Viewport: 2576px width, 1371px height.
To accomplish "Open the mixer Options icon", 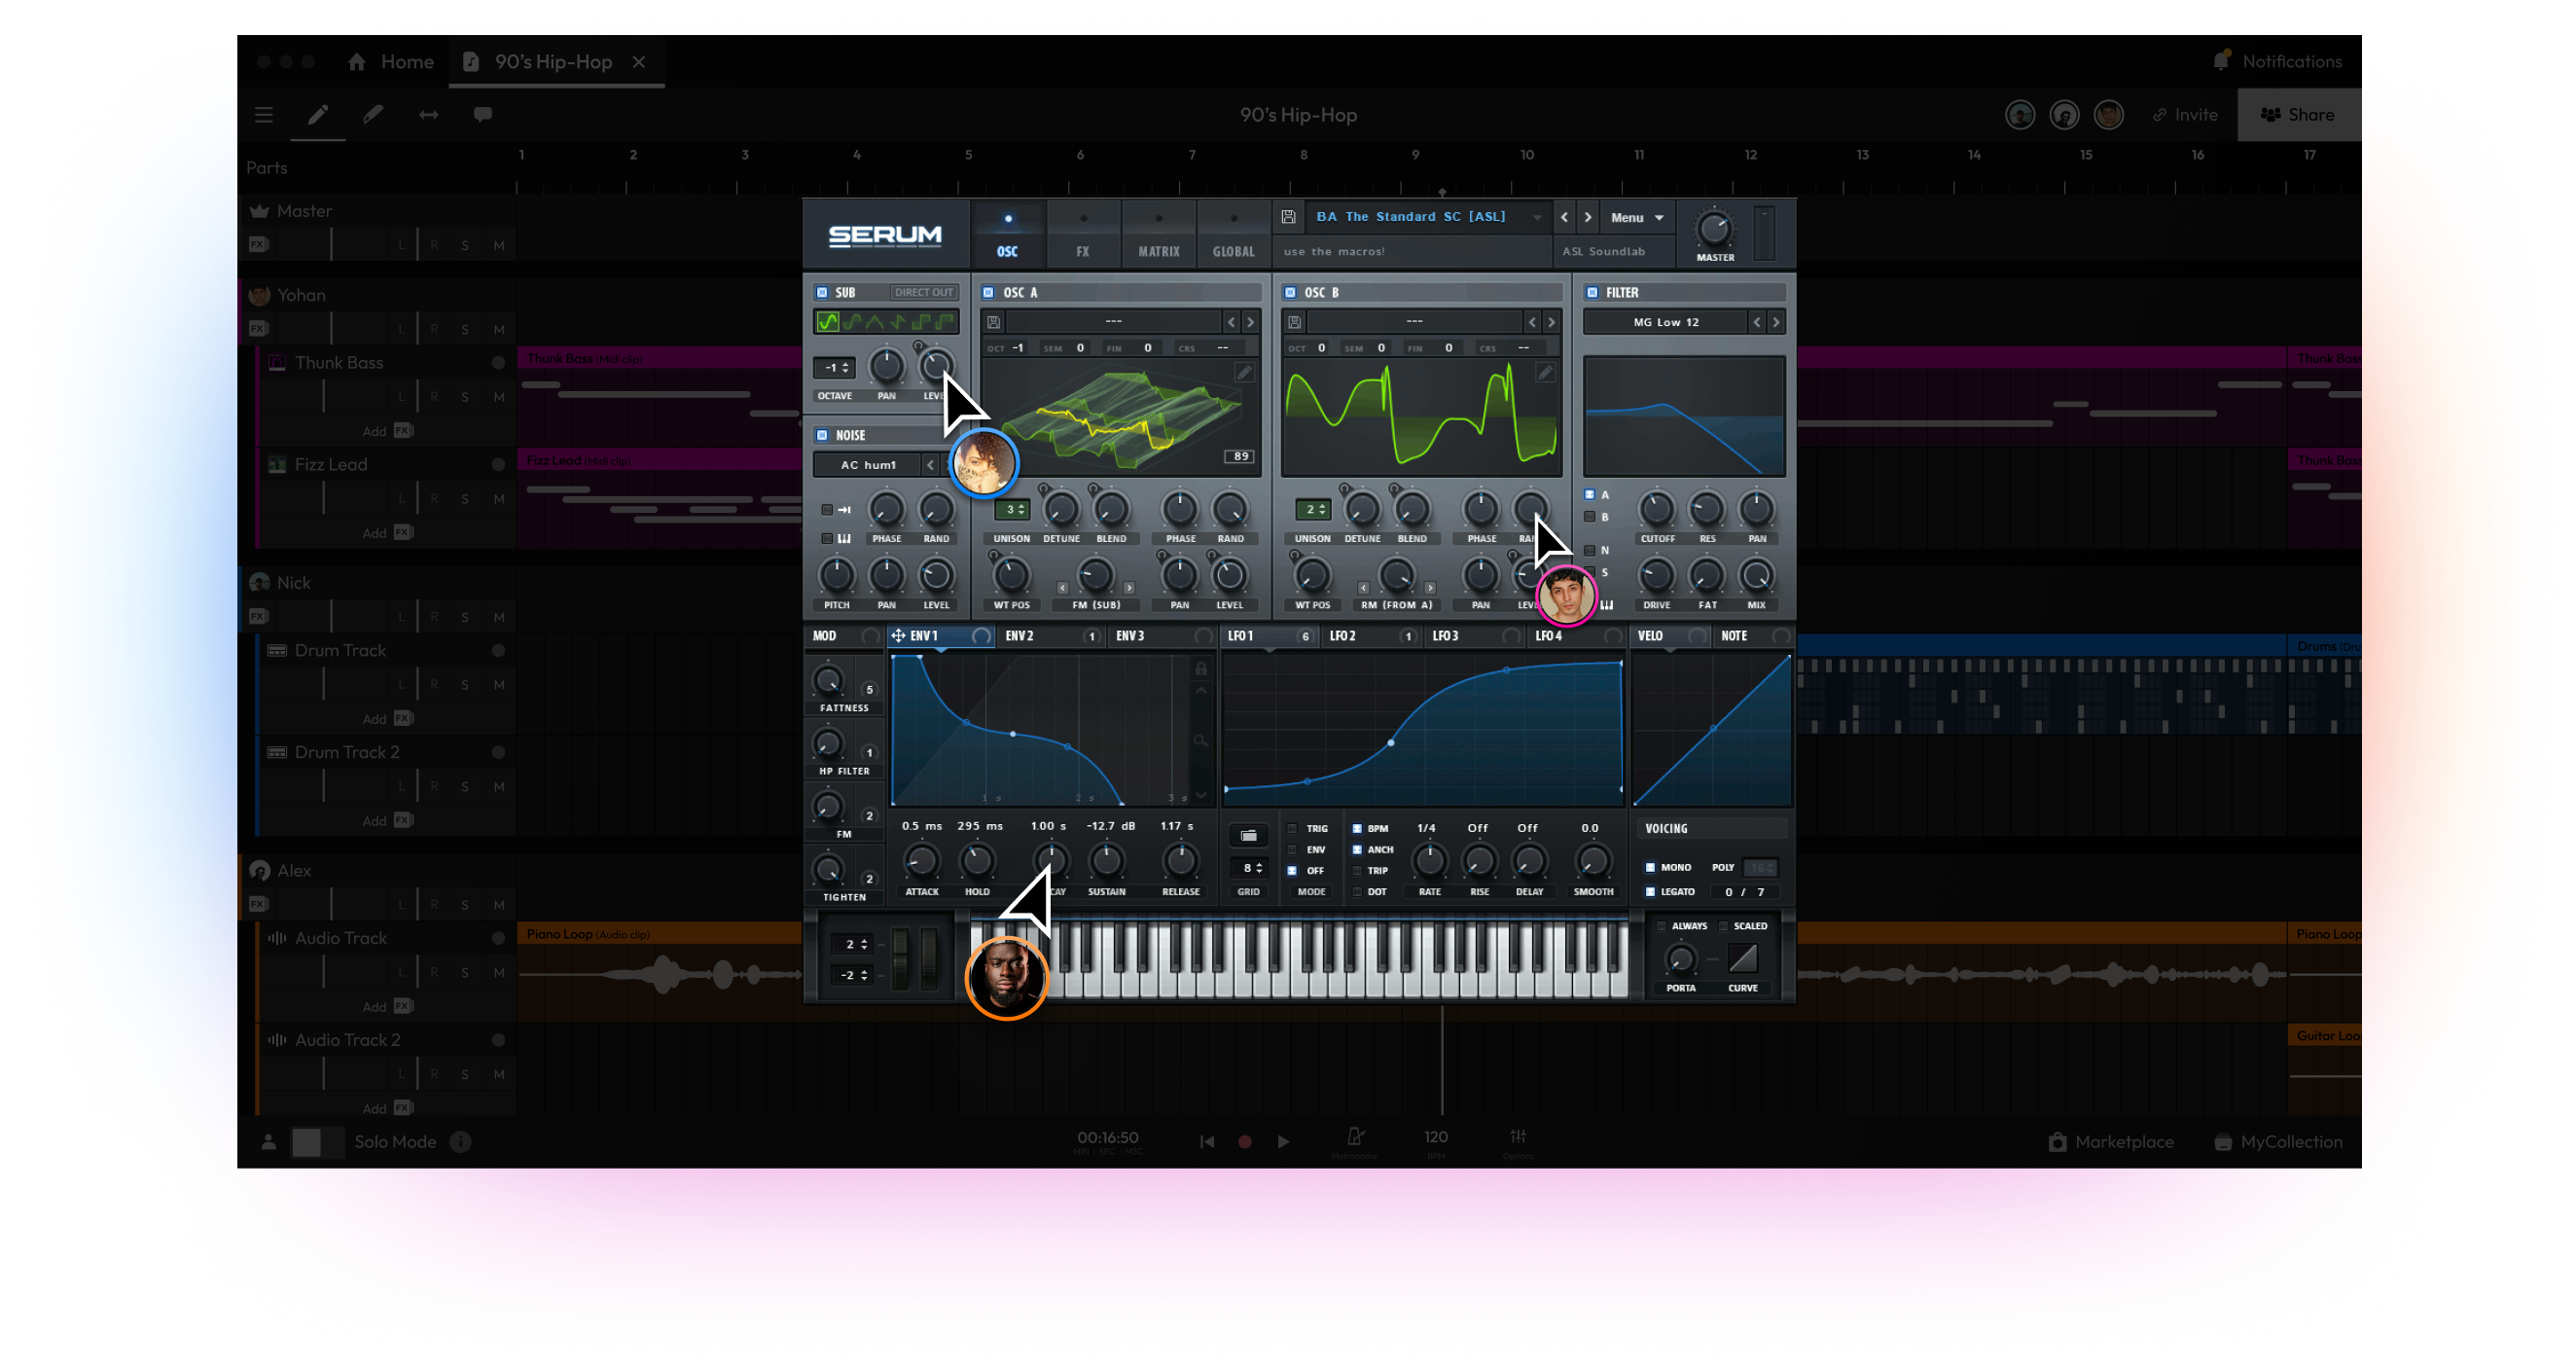I will 1518,1137.
